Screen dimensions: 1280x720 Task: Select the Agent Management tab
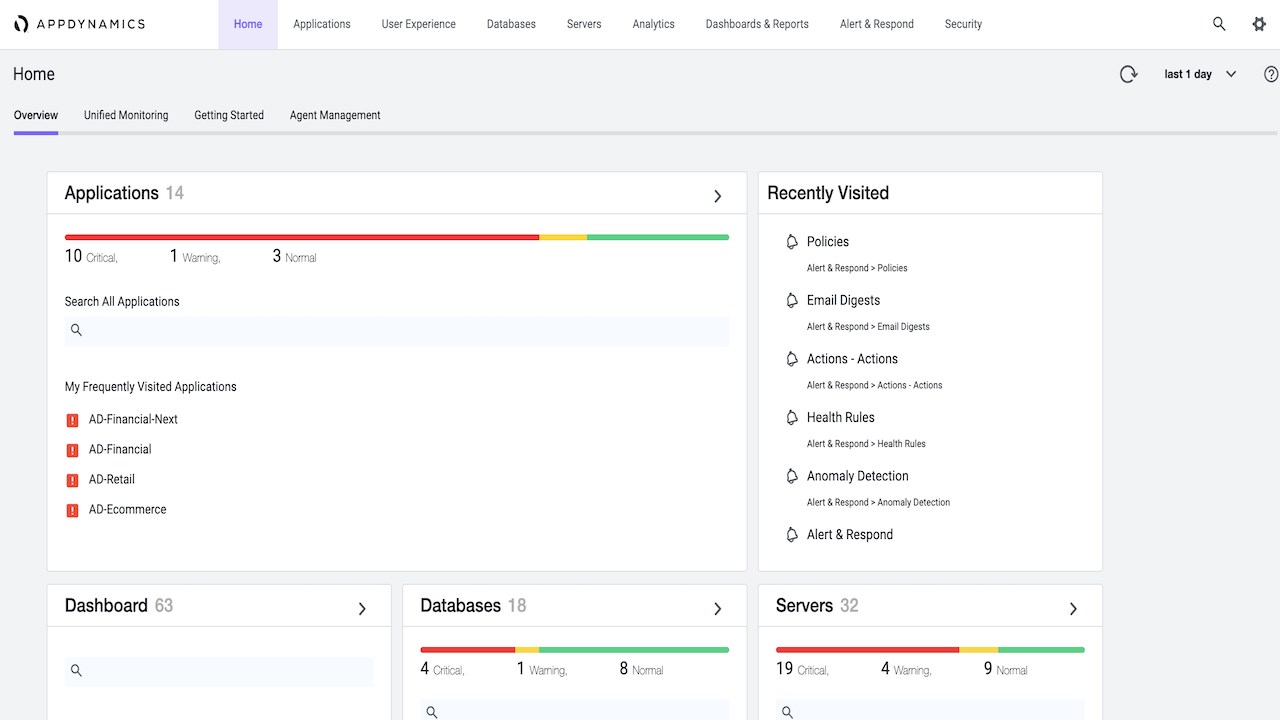point(335,115)
